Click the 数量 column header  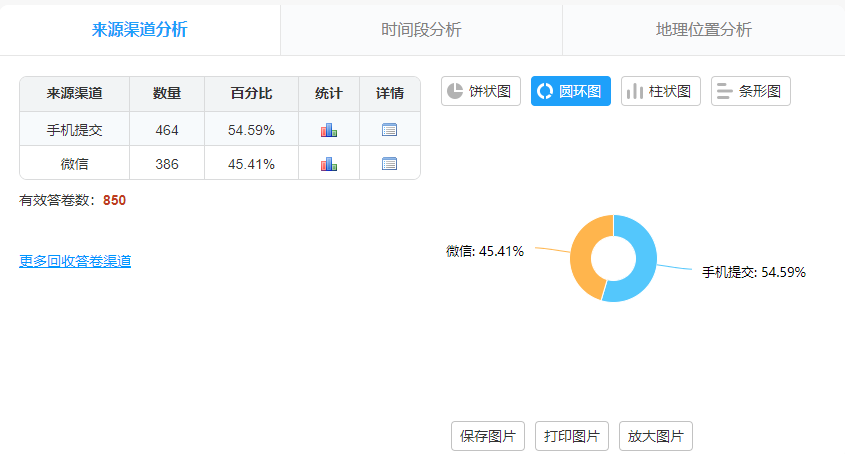click(167, 94)
